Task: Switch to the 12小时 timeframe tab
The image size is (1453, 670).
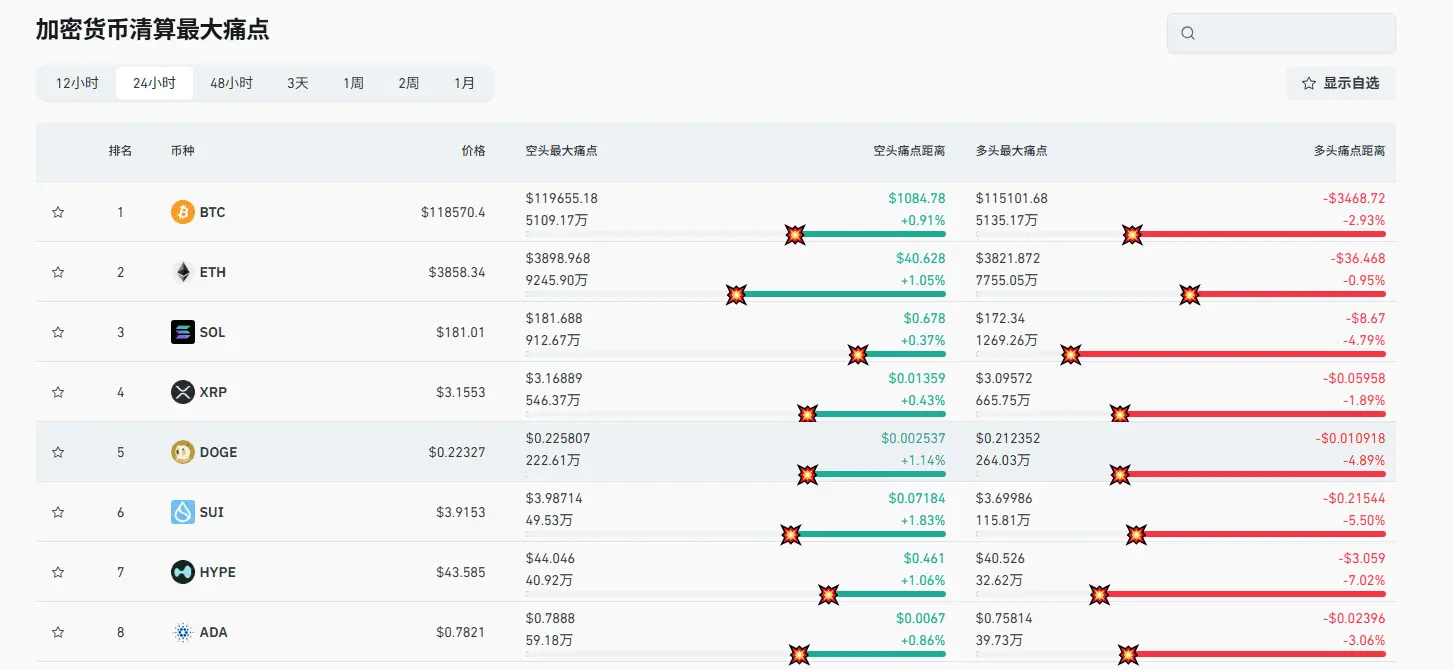Action: pyautogui.click(x=77, y=83)
